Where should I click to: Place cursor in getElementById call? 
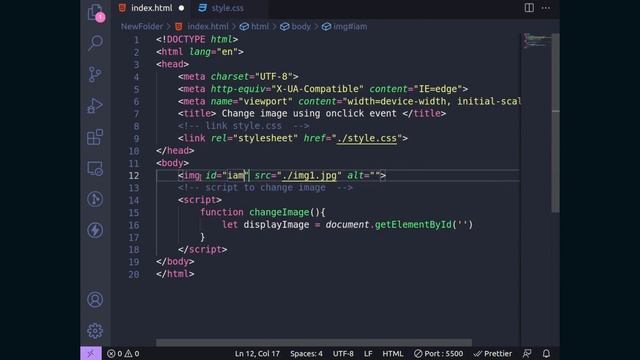point(413,225)
